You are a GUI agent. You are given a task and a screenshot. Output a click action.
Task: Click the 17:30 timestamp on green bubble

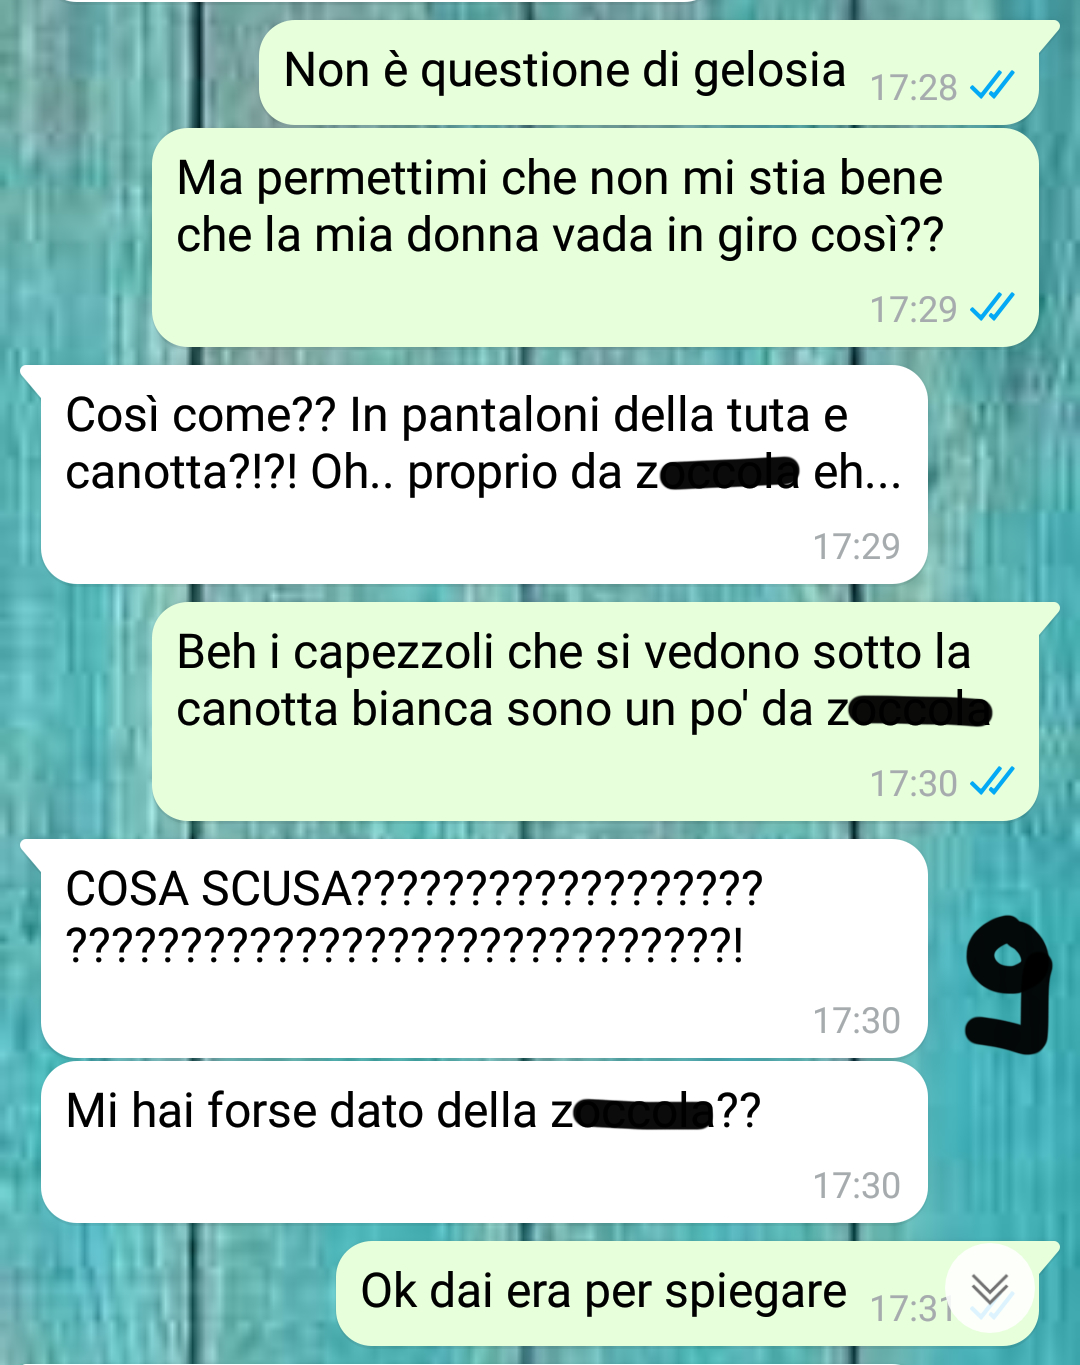[x=913, y=783]
